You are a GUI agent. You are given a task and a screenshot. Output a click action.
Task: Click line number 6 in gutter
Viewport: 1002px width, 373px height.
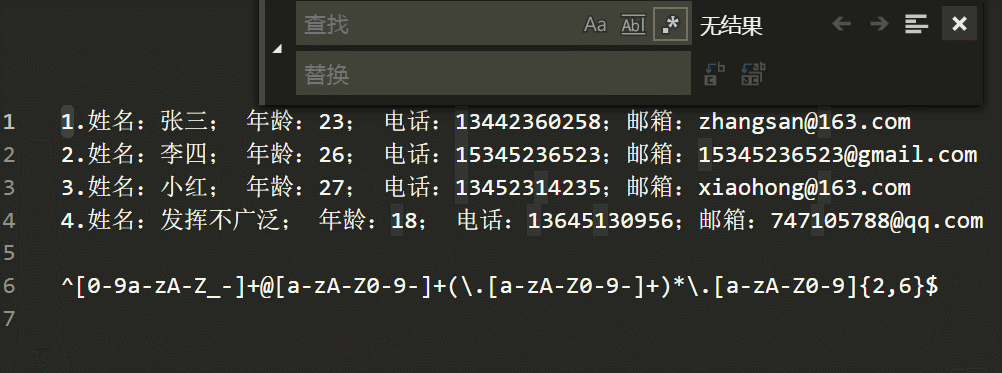[x=8, y=286]
